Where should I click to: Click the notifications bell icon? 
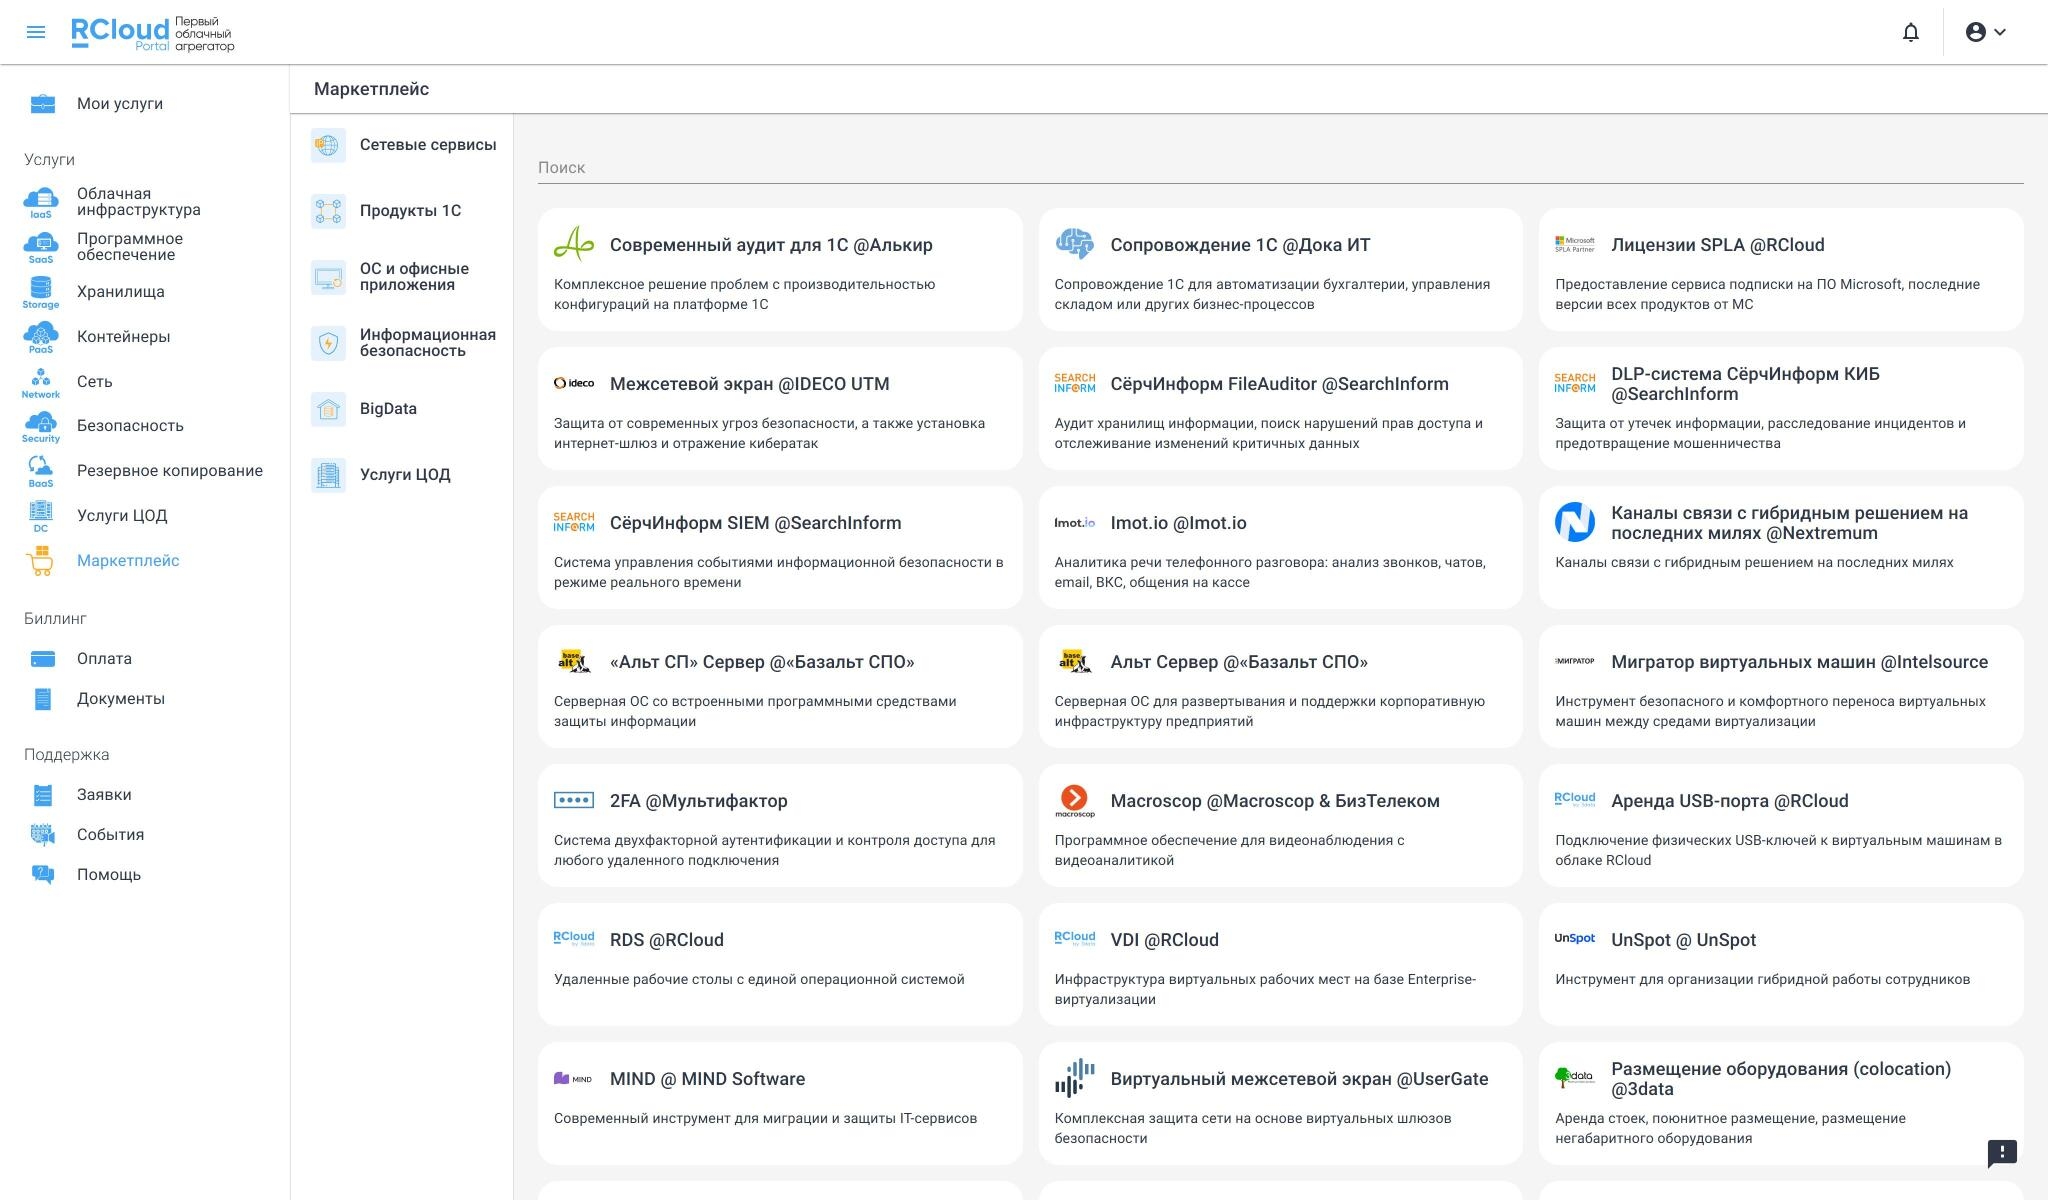pos(1910,32)
